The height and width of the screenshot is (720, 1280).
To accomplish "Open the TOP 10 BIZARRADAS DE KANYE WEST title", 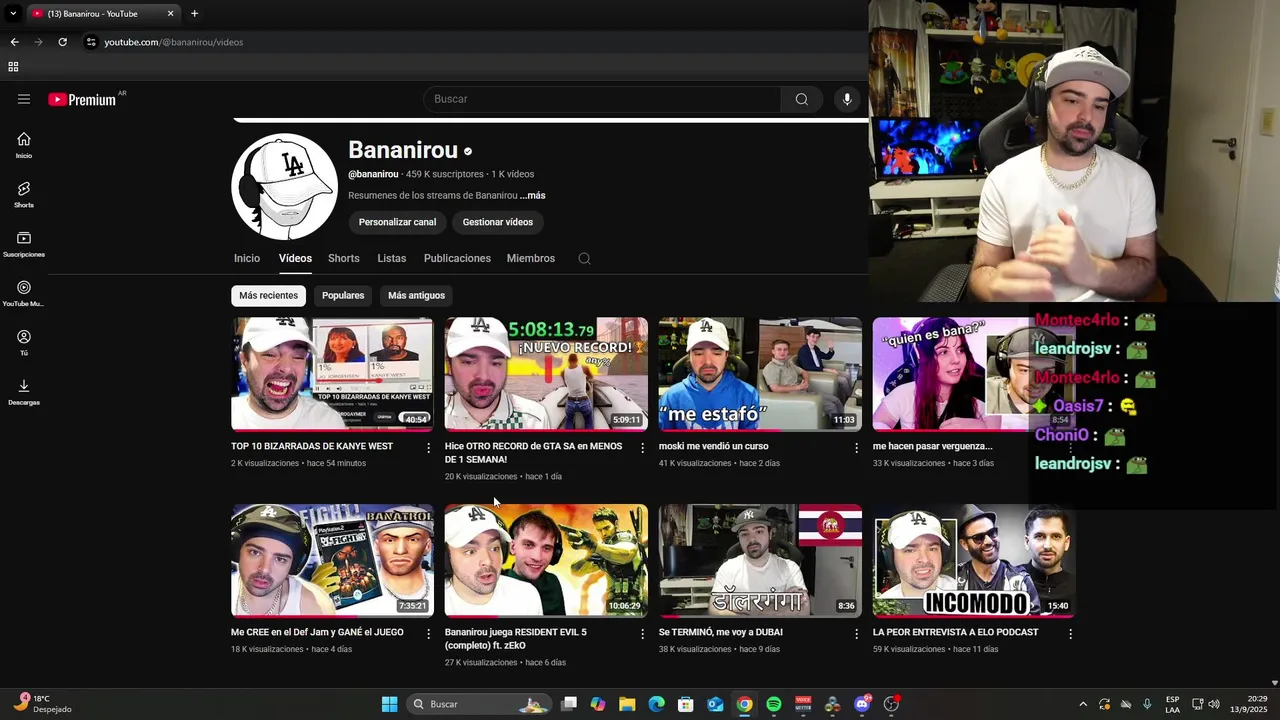I will [x=312, y=446].
